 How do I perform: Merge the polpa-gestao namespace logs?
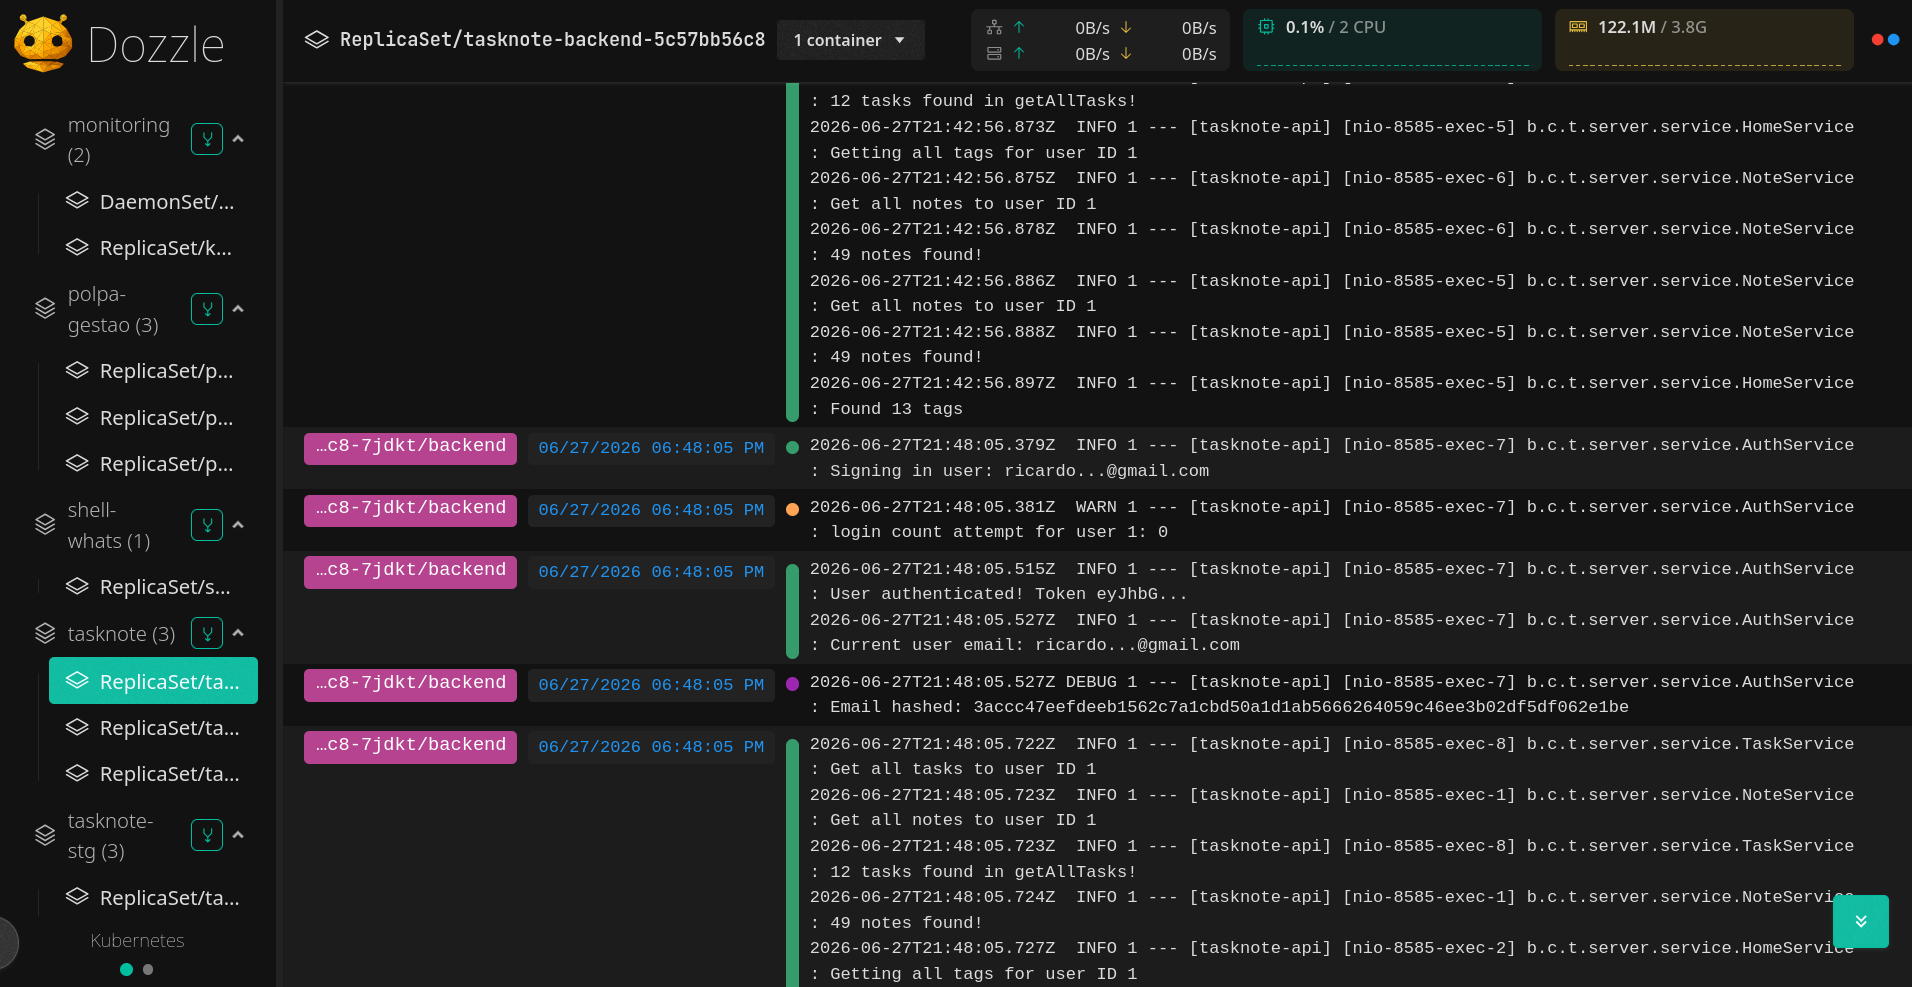[207, 309]
